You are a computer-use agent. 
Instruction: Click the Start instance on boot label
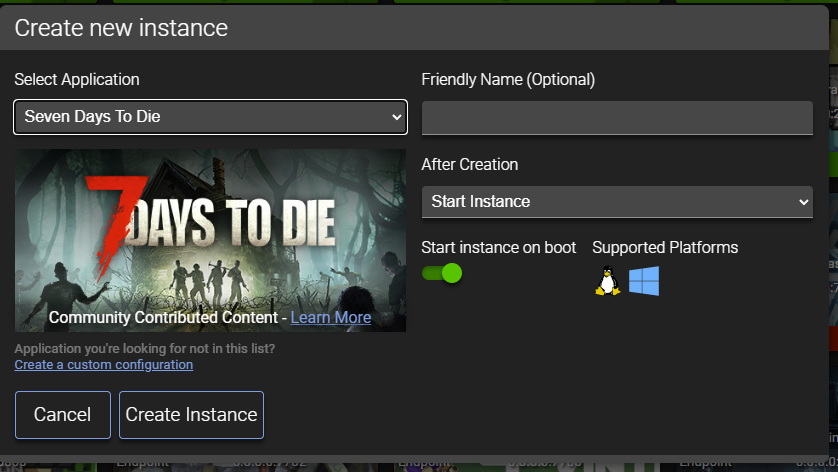coord(499,247)
